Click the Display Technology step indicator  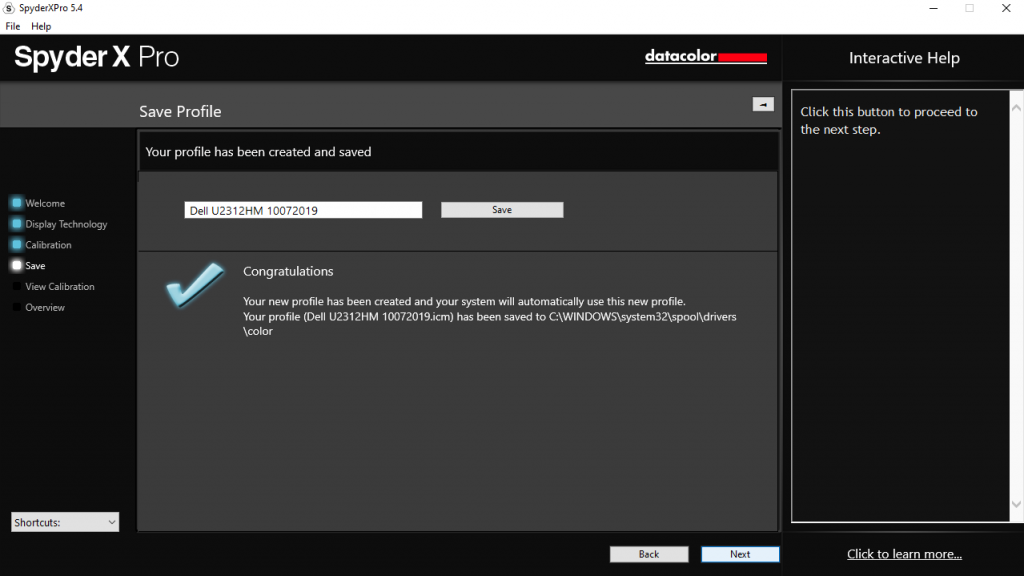point(17,224)
